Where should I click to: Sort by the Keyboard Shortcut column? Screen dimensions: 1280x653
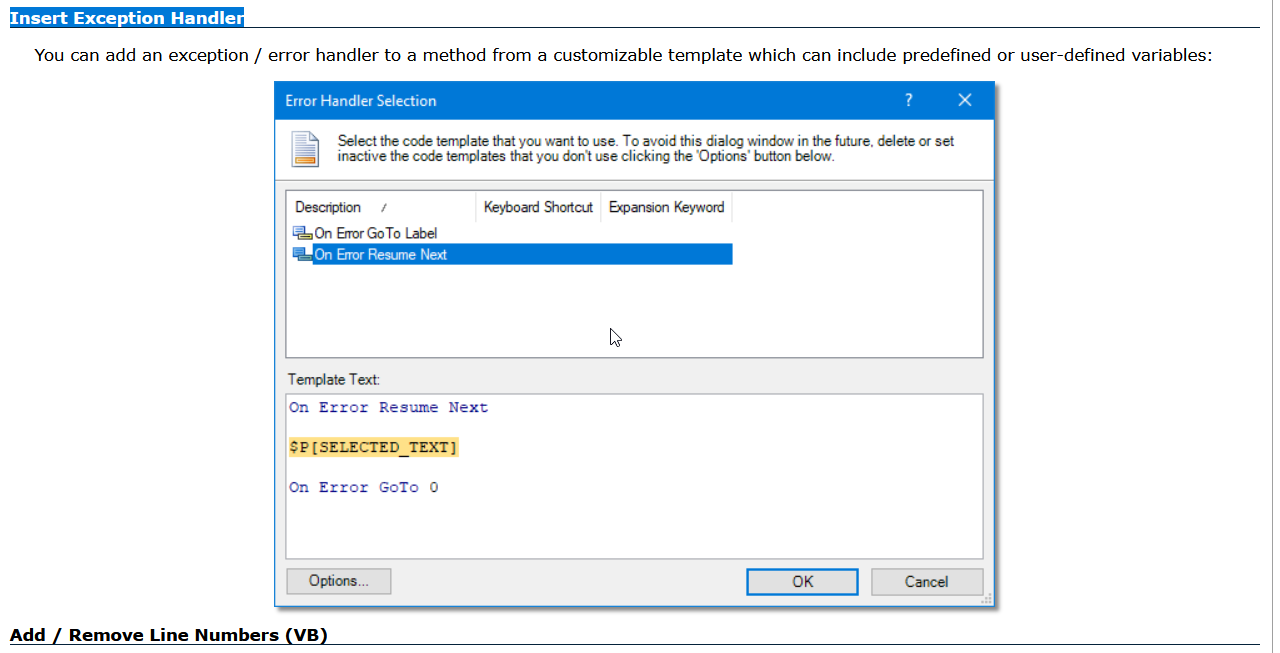click(538, 207)
